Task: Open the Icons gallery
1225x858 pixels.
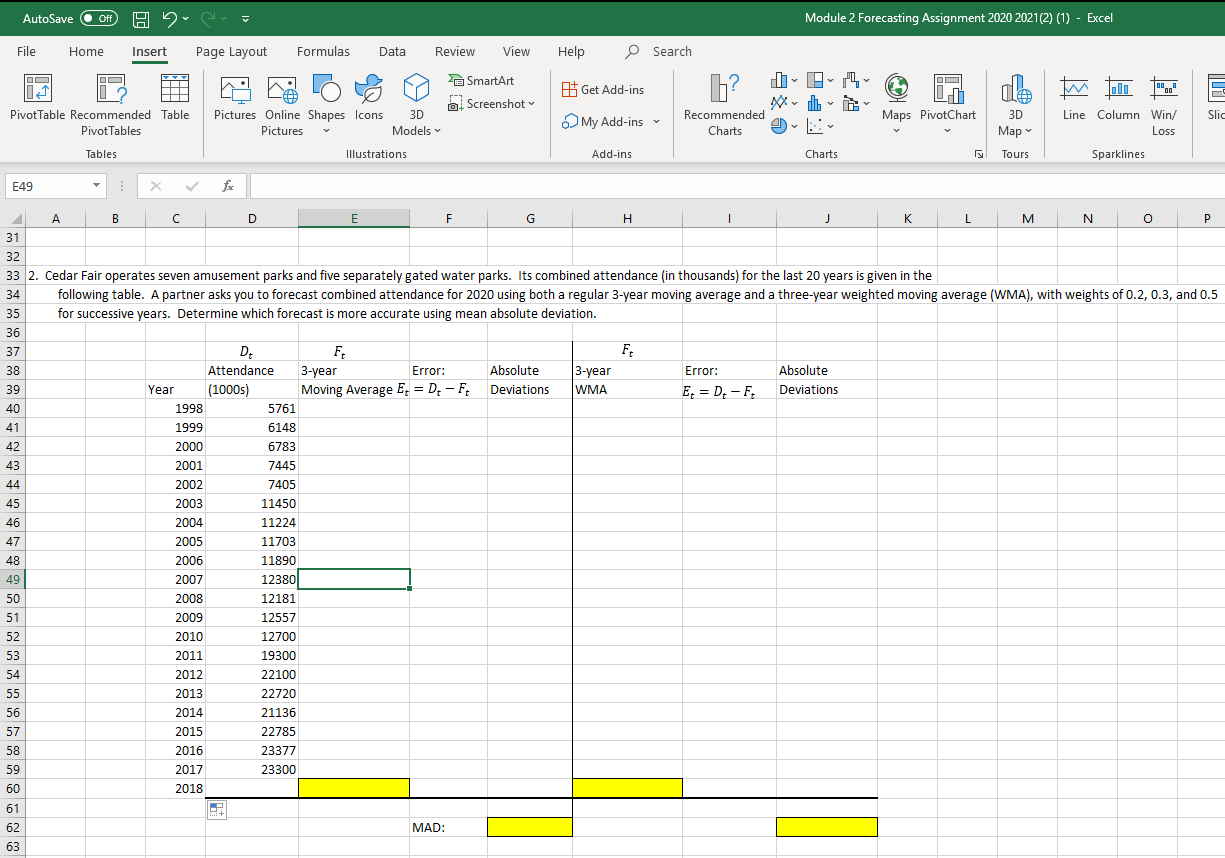Action: click(x=368, y=100)
